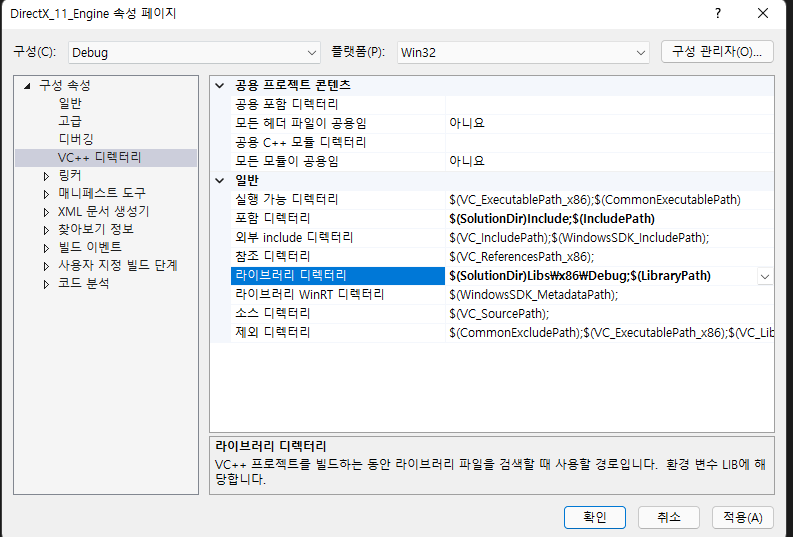Select the 링커 tree item
793x537 pixels.
pyautogui.click(x=70, y=175)
